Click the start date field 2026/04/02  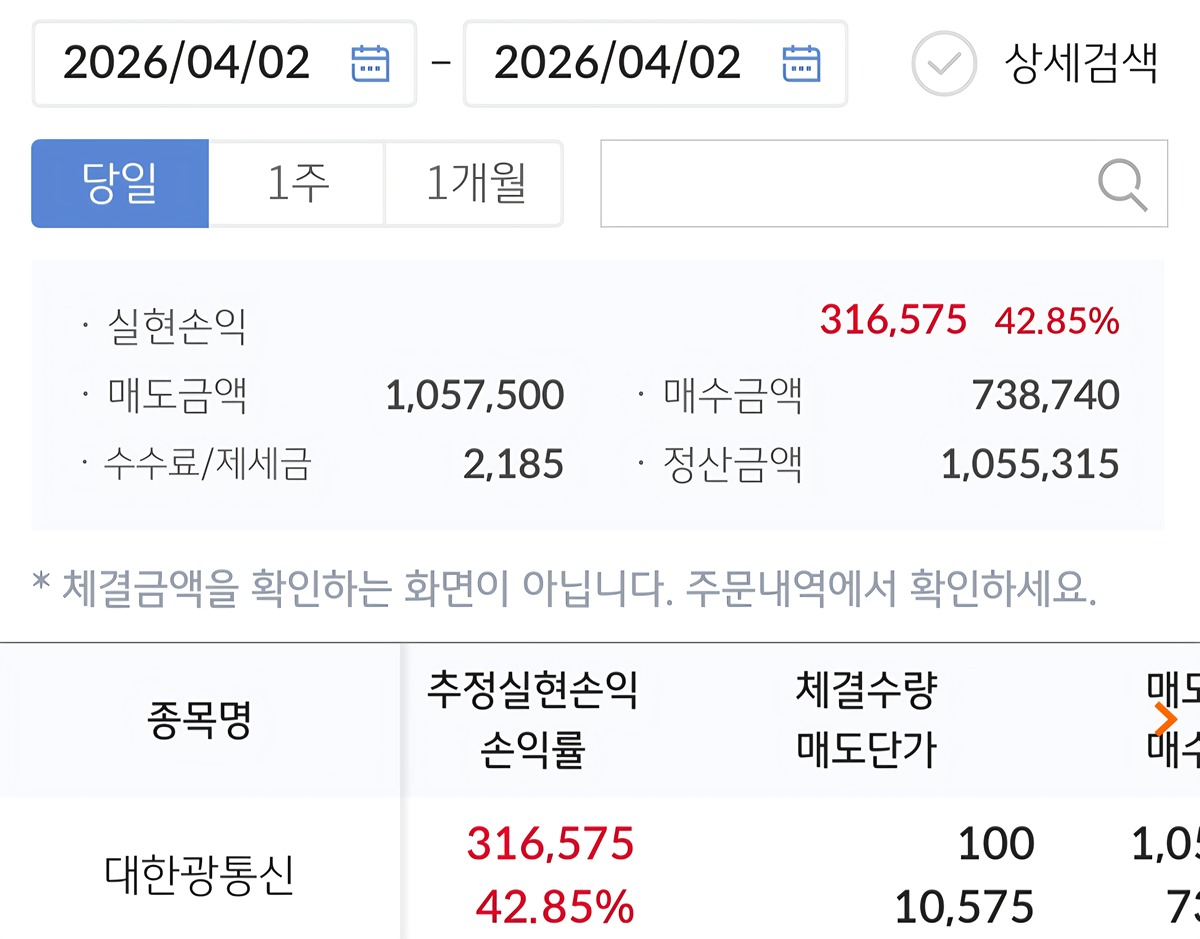click(x=187, y=63)
